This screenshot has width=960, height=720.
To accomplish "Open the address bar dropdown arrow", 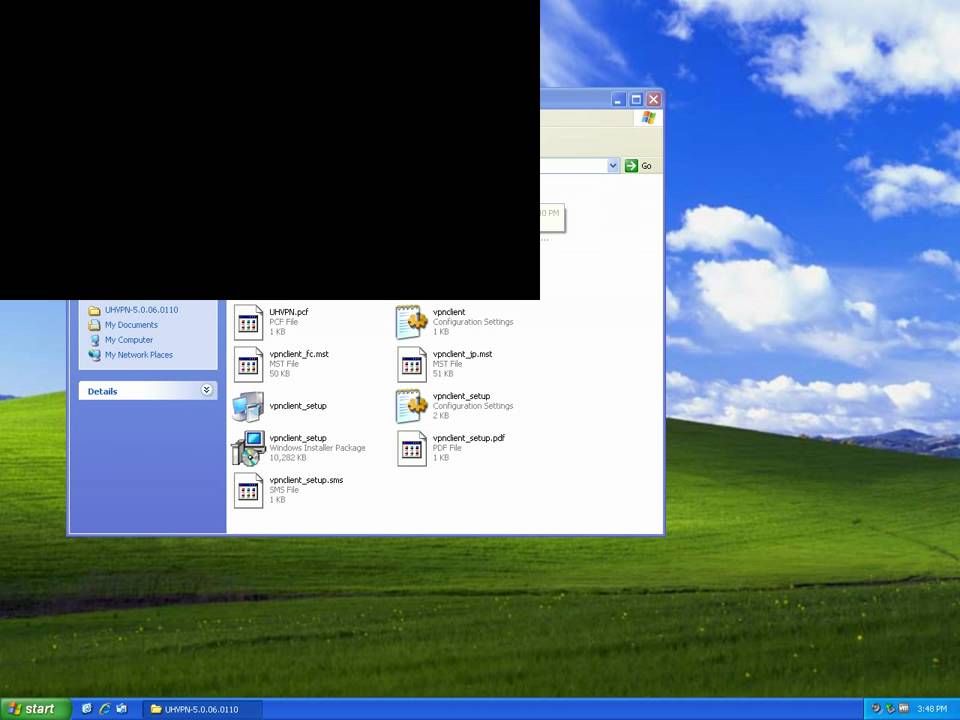I will pos(613,166).
